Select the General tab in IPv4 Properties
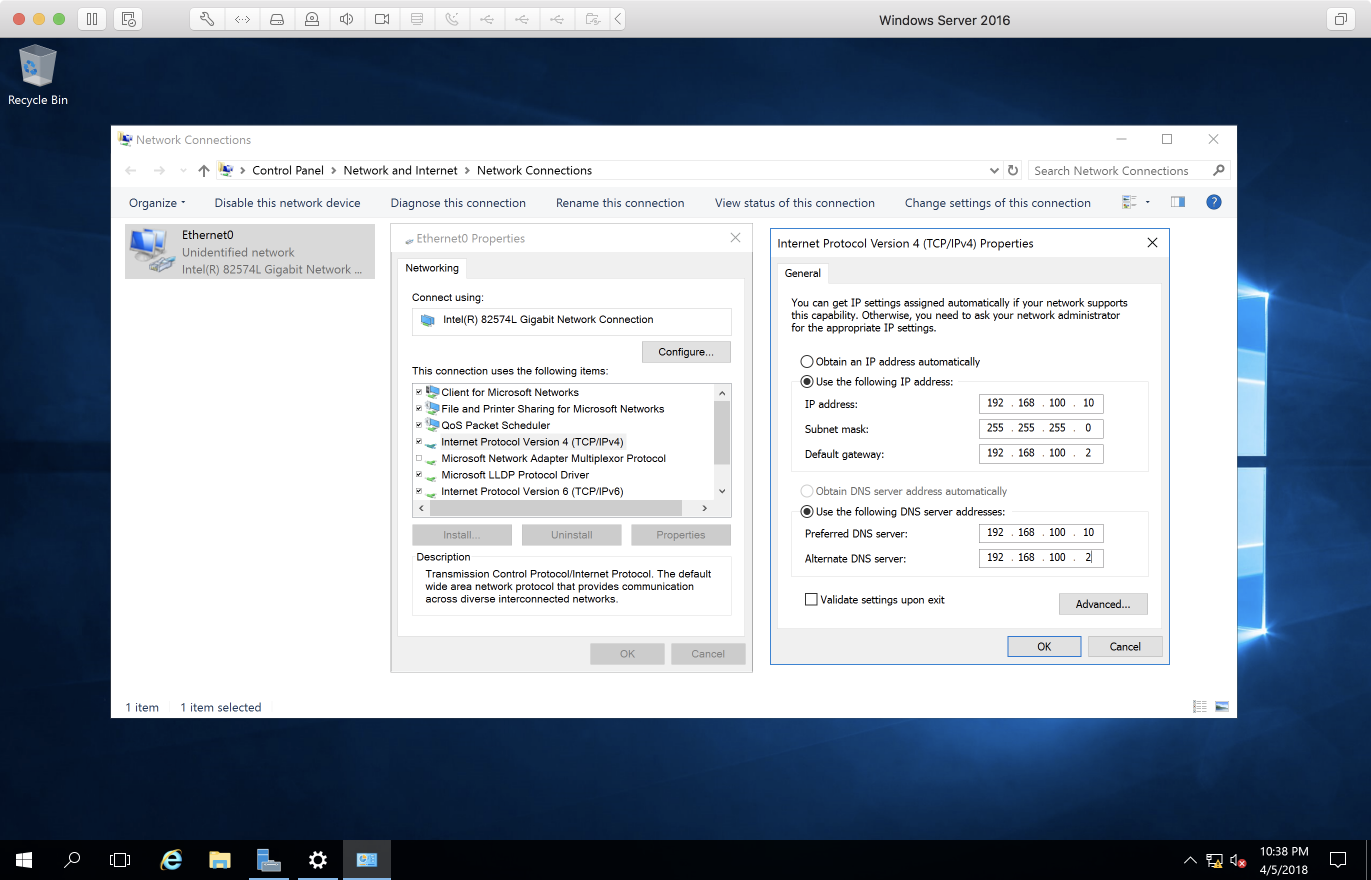 pyautogui.click(x=802, y=273)
